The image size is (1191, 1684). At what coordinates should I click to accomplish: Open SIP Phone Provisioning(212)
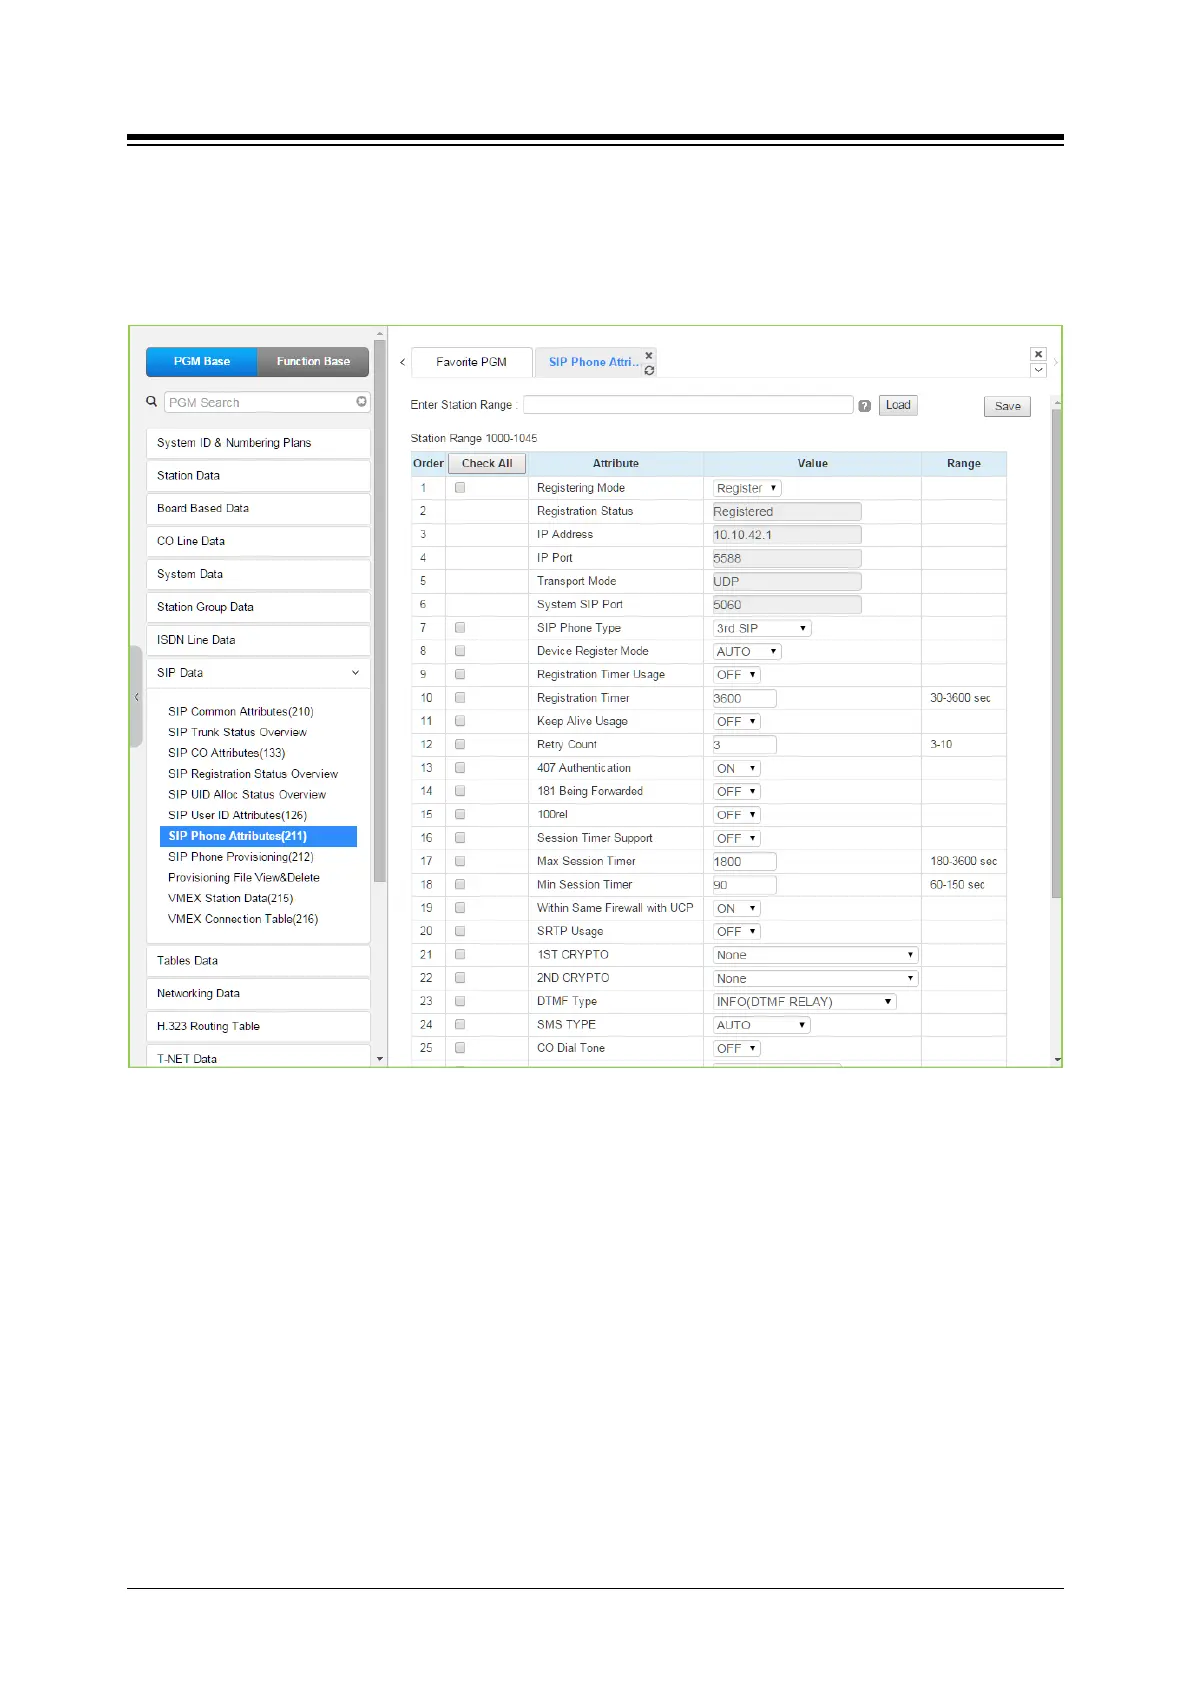241,857
